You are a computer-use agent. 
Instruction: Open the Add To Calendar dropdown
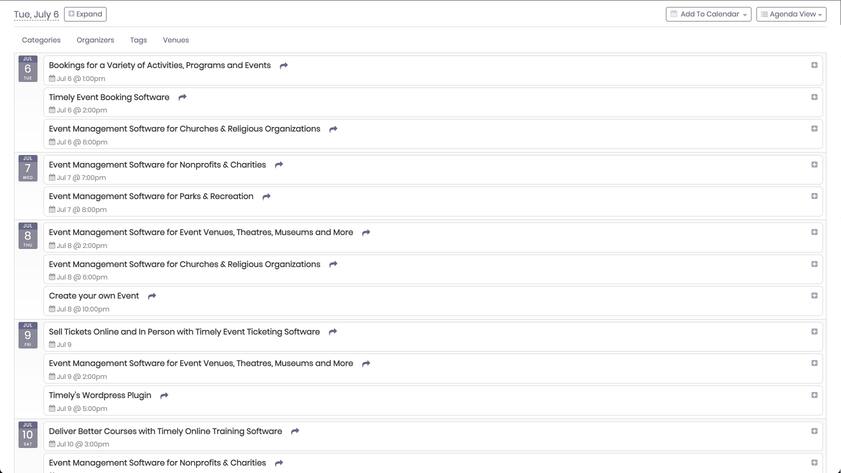(x=709, y=14)
